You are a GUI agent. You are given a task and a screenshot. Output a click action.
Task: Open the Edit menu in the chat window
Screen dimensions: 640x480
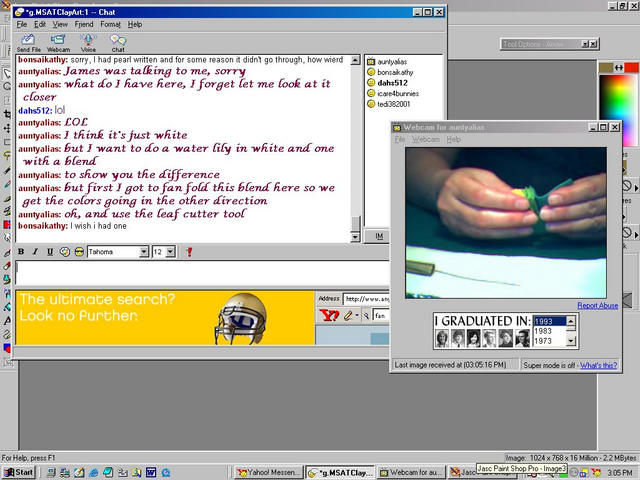click(40, 24)
